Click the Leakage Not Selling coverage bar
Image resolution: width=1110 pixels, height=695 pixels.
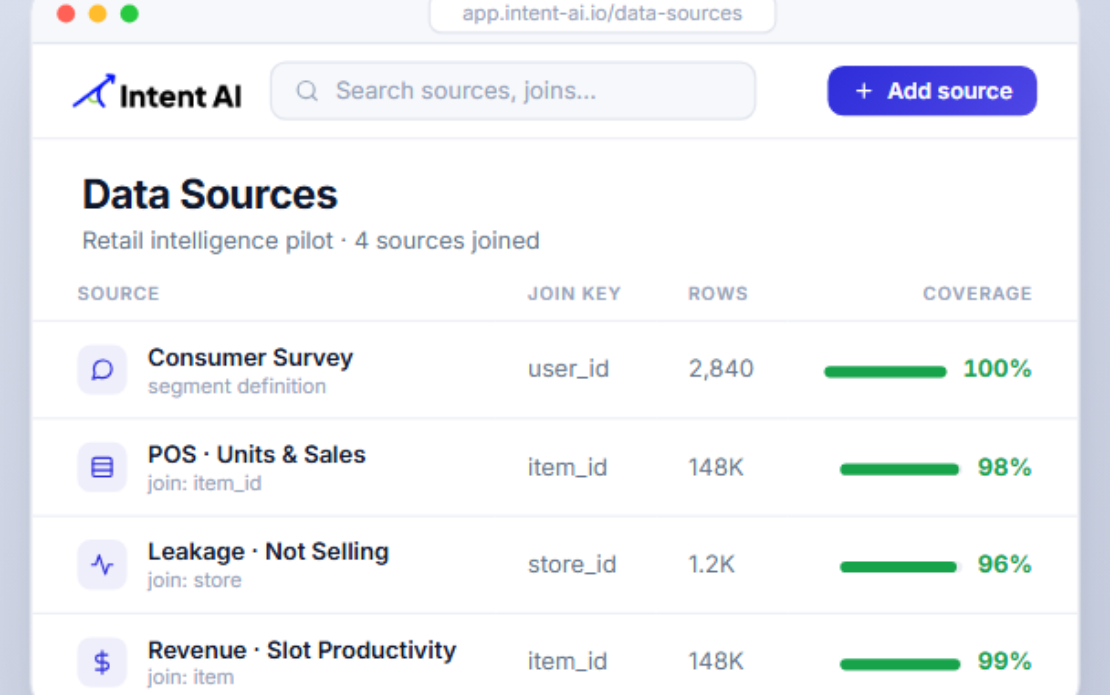coord(900,567)
